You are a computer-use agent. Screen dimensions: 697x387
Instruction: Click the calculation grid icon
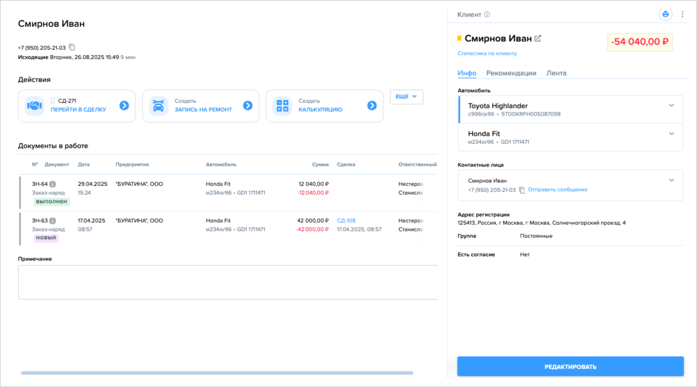coord(282,106)
